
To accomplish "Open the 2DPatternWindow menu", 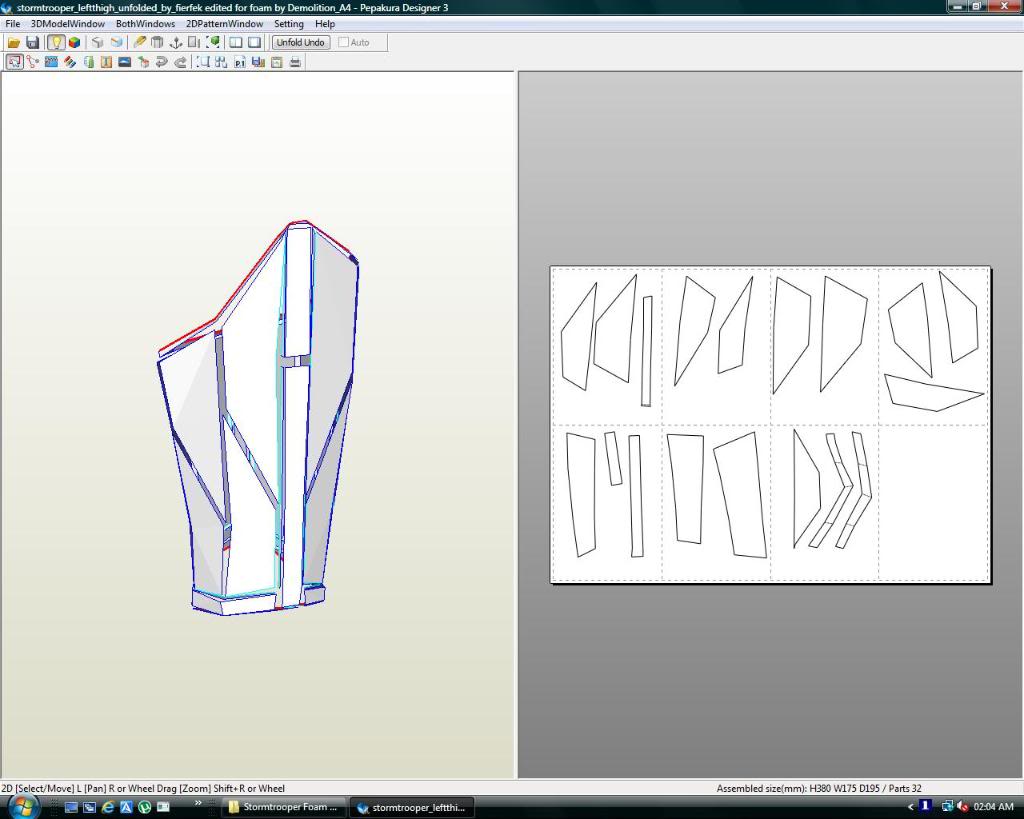I will 224,24.
